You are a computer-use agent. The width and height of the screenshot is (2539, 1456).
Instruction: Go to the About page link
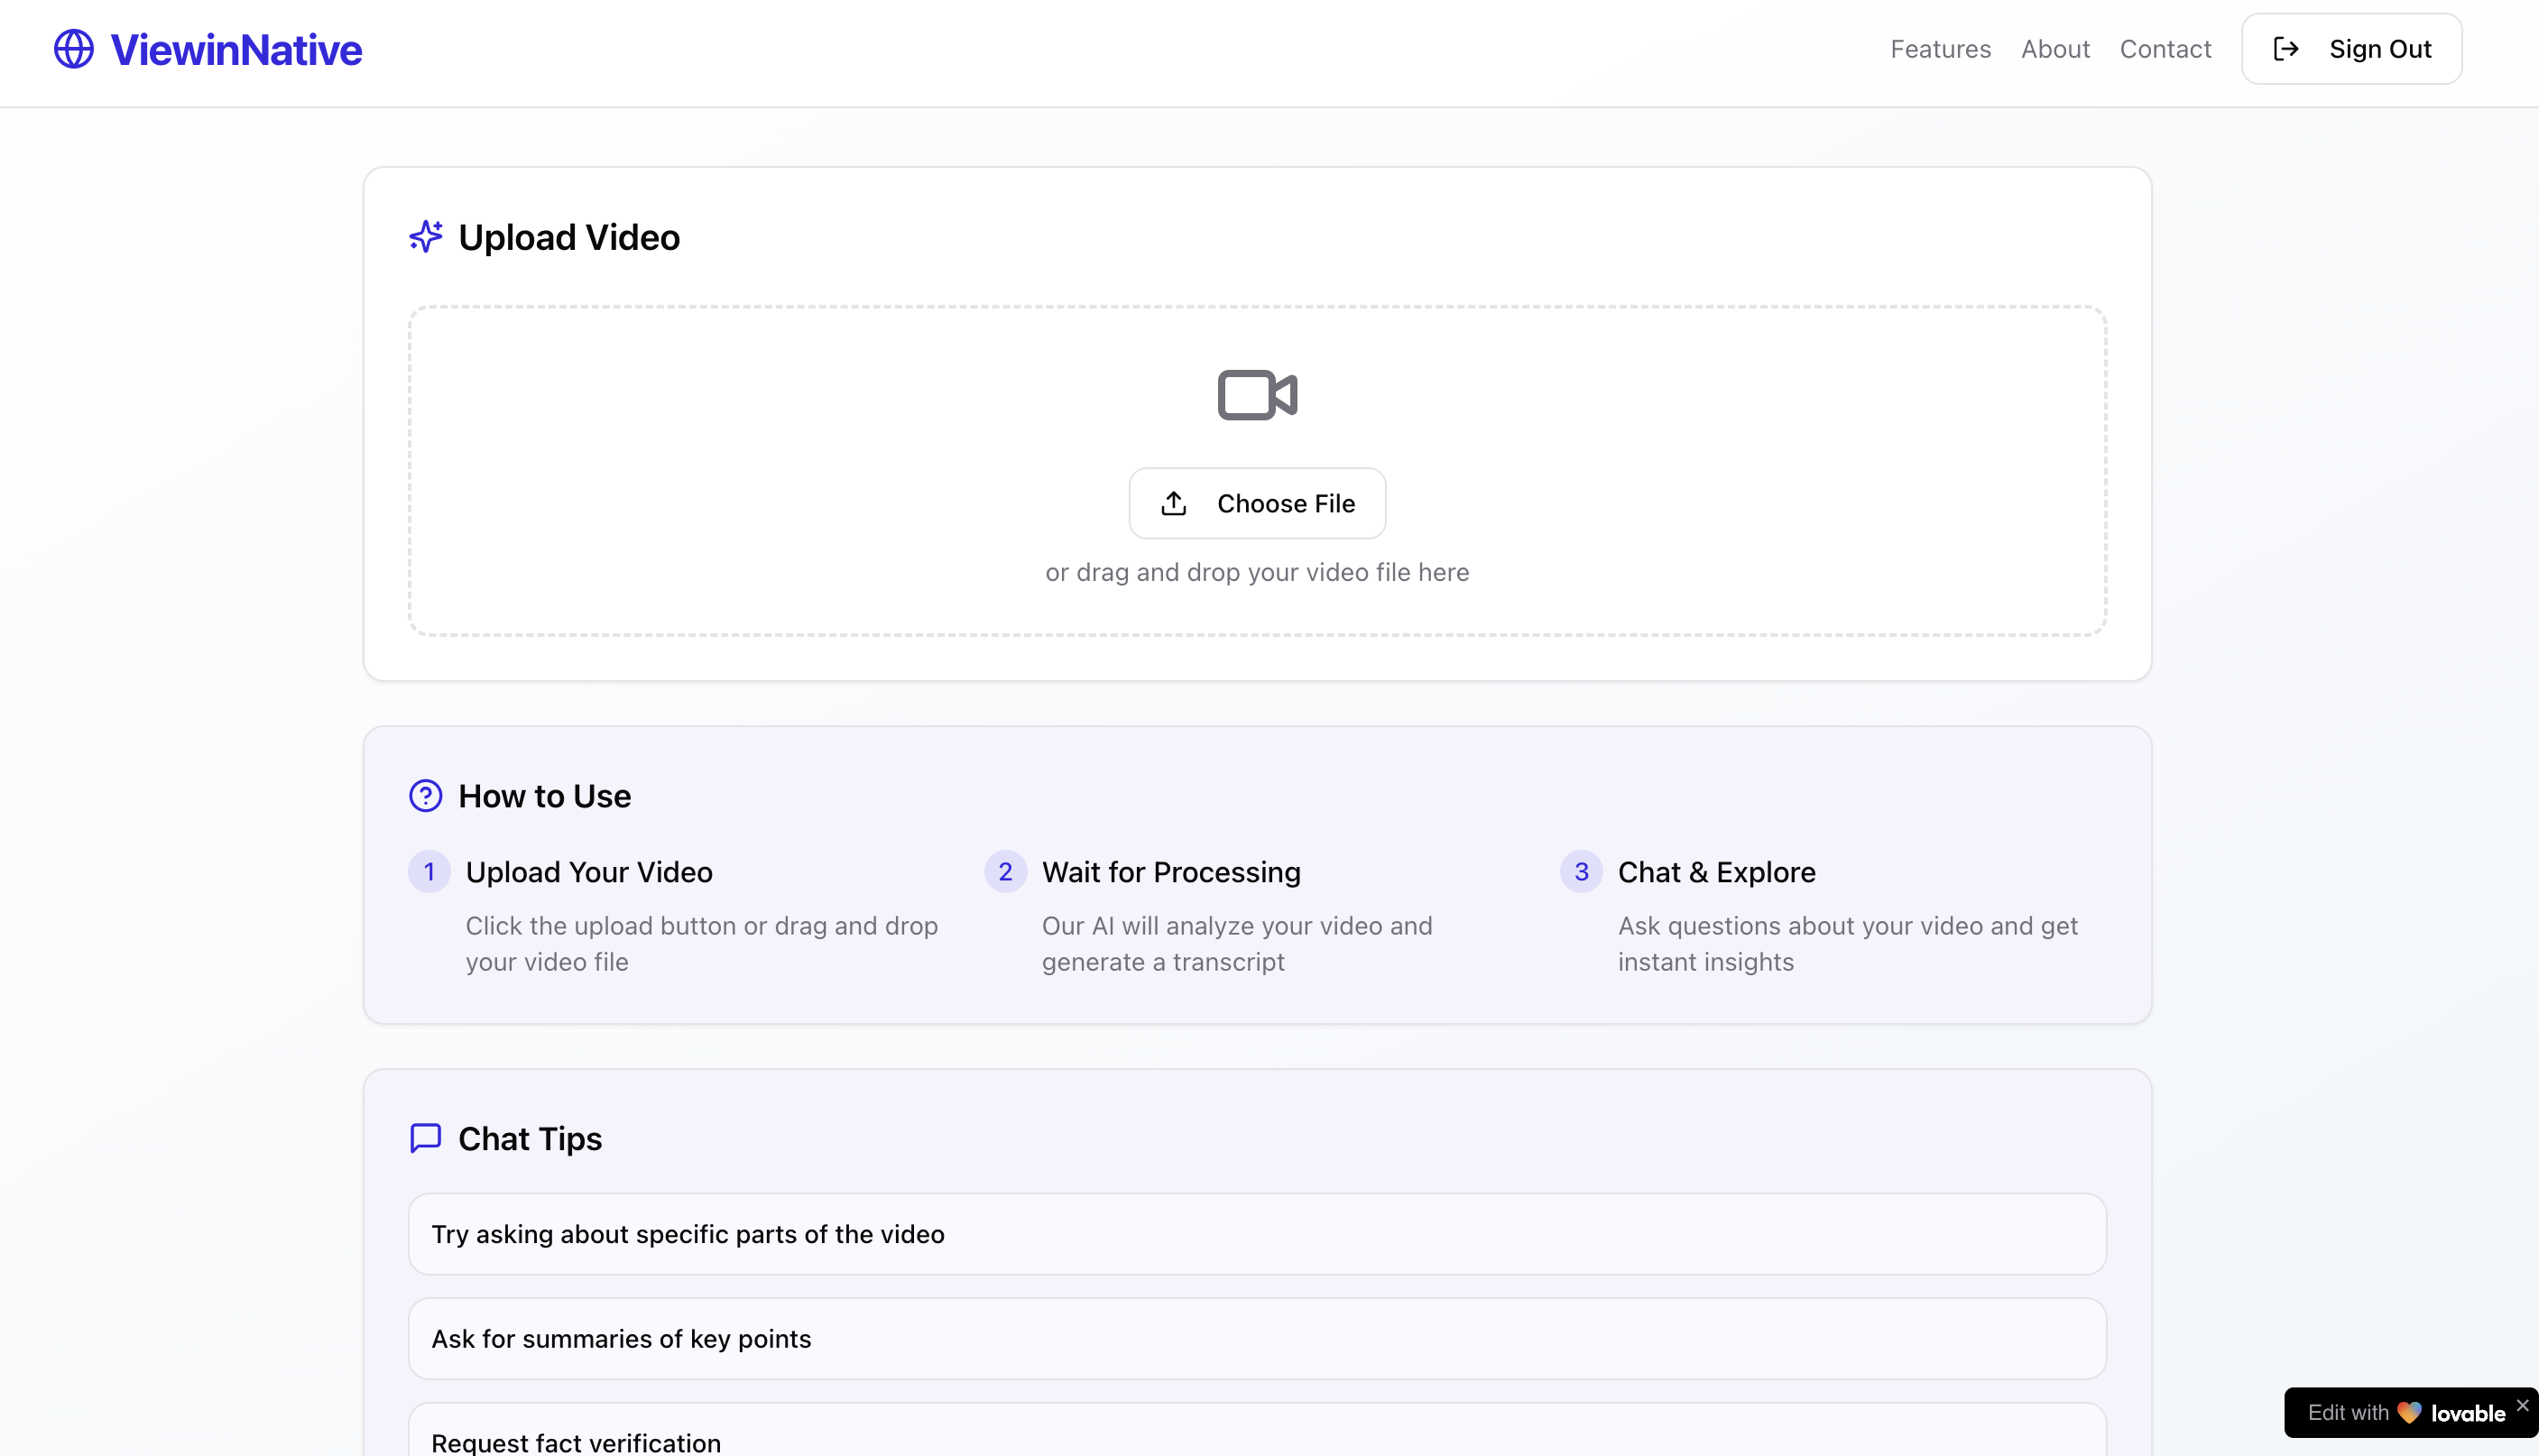2055,49
